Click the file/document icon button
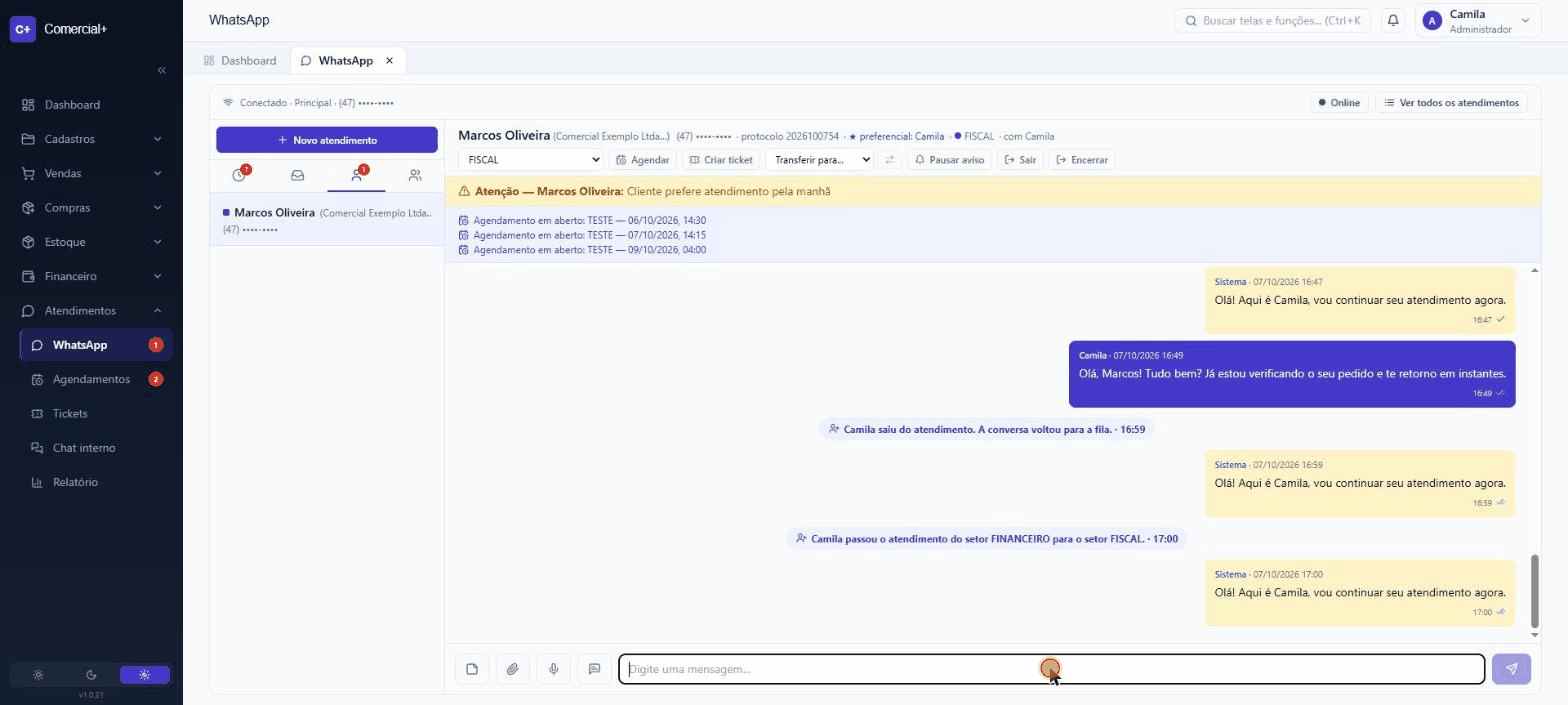The width and height of the screenshot is (1568, 705). [472, 669]
